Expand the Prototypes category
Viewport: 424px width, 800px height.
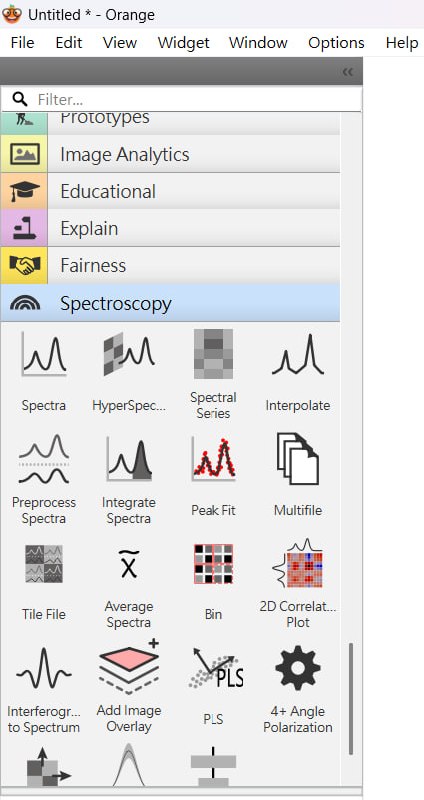point(170,123)
